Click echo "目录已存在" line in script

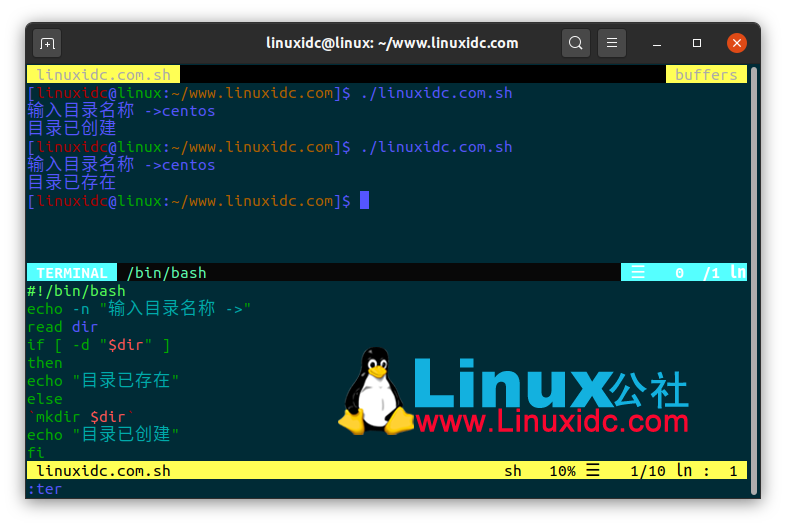coord(103,381)
